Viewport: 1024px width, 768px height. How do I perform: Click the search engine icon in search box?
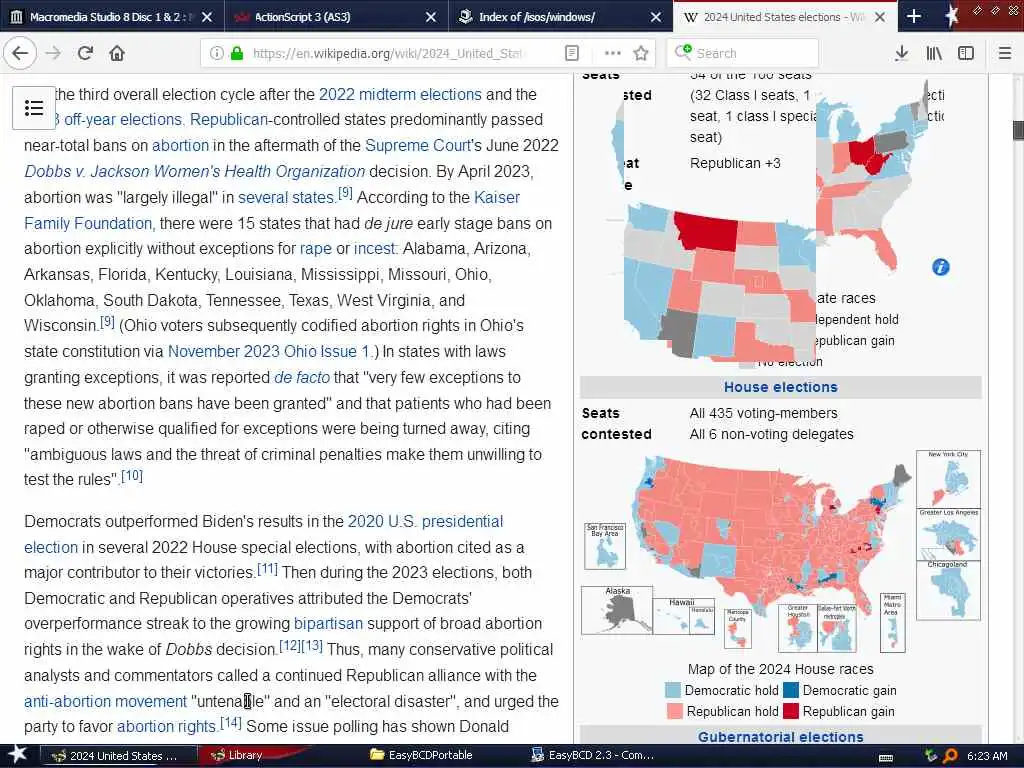683,52
